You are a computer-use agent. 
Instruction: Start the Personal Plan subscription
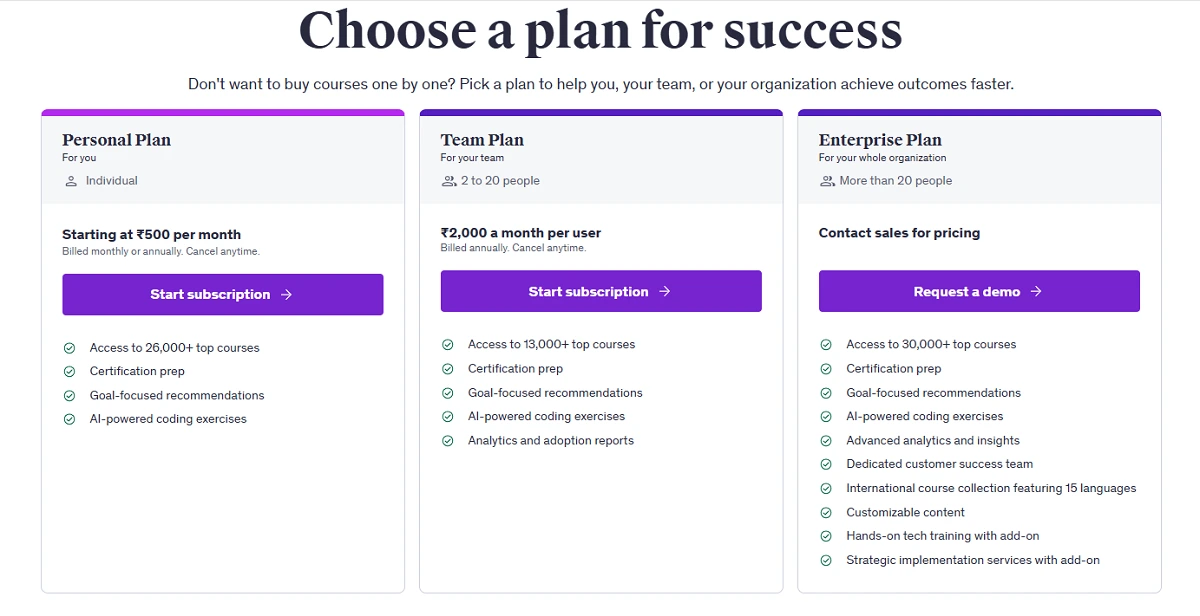point(223,295)
